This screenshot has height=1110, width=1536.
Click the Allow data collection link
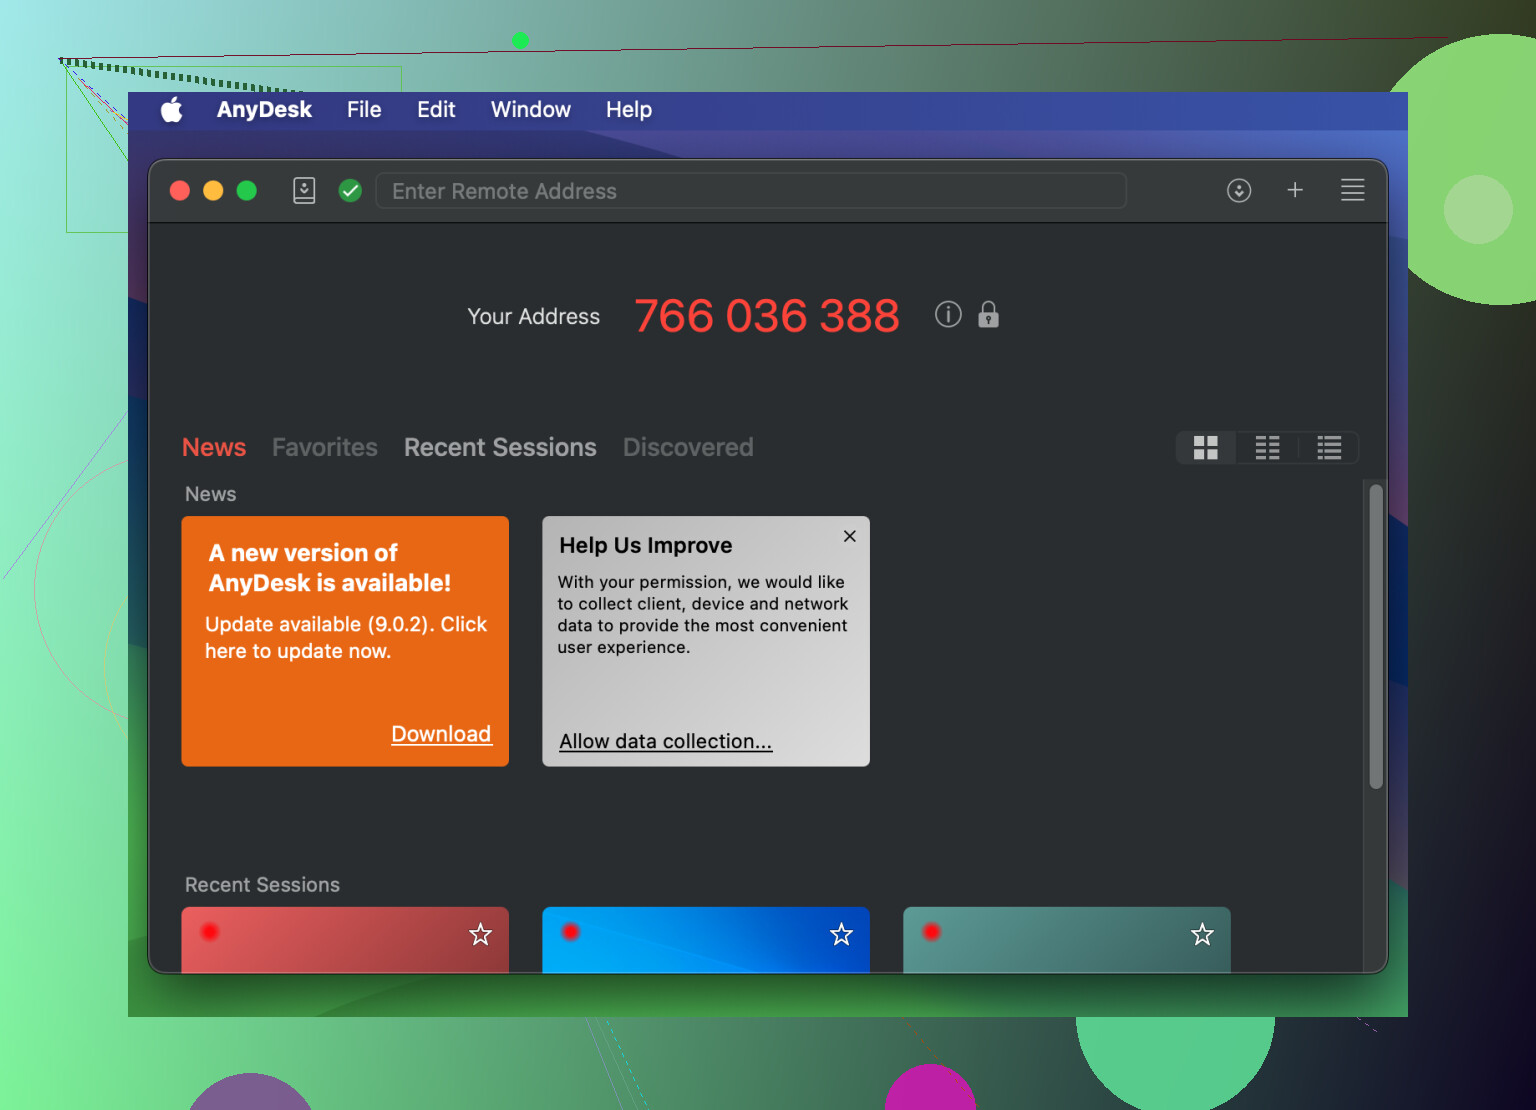tap(666, 741)
